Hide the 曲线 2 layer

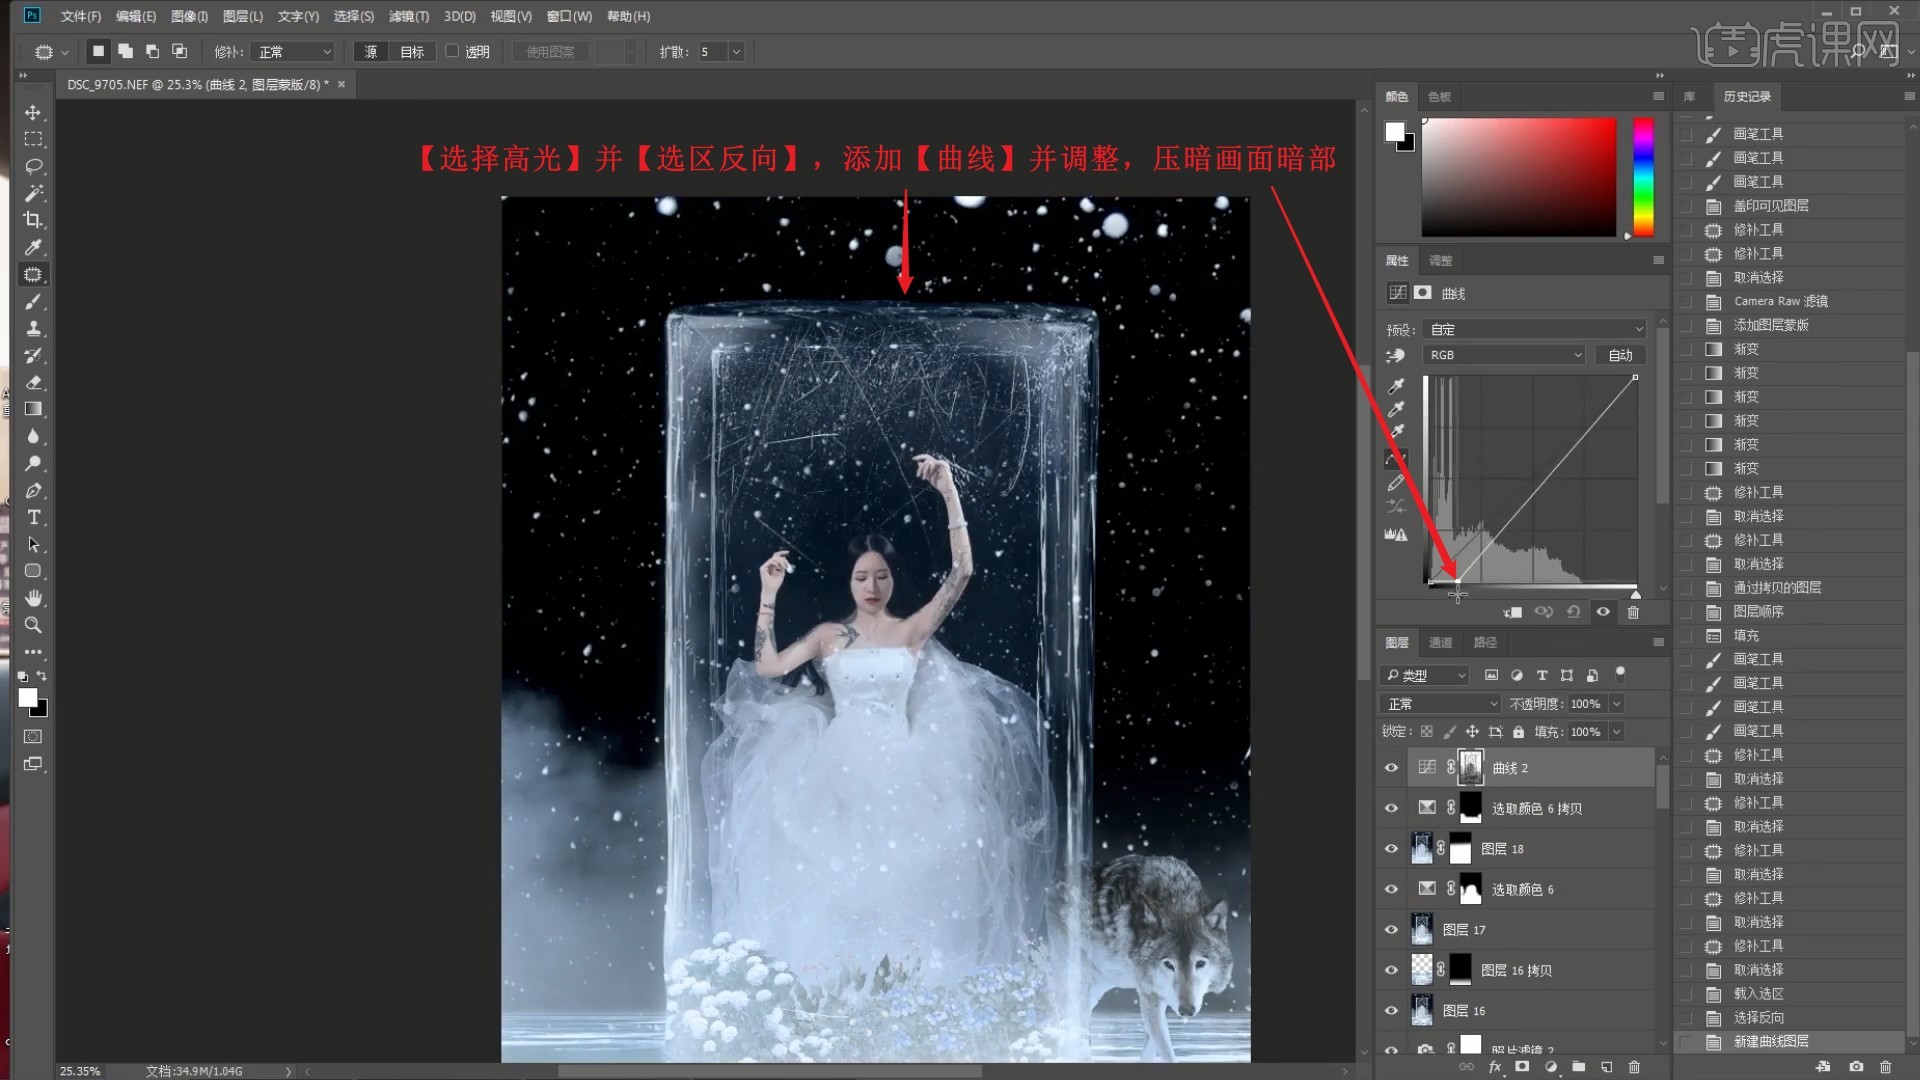click(x=1391, y=768)
